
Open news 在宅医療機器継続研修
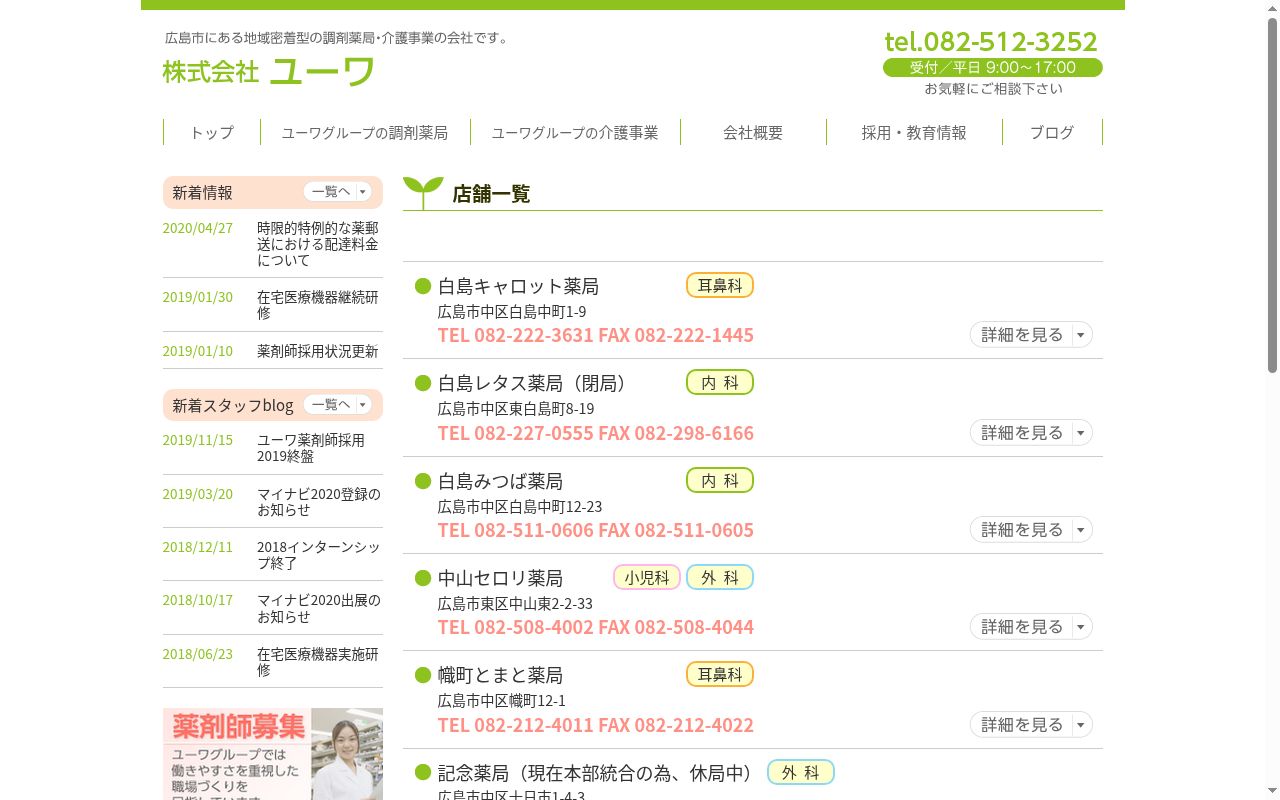318,305
